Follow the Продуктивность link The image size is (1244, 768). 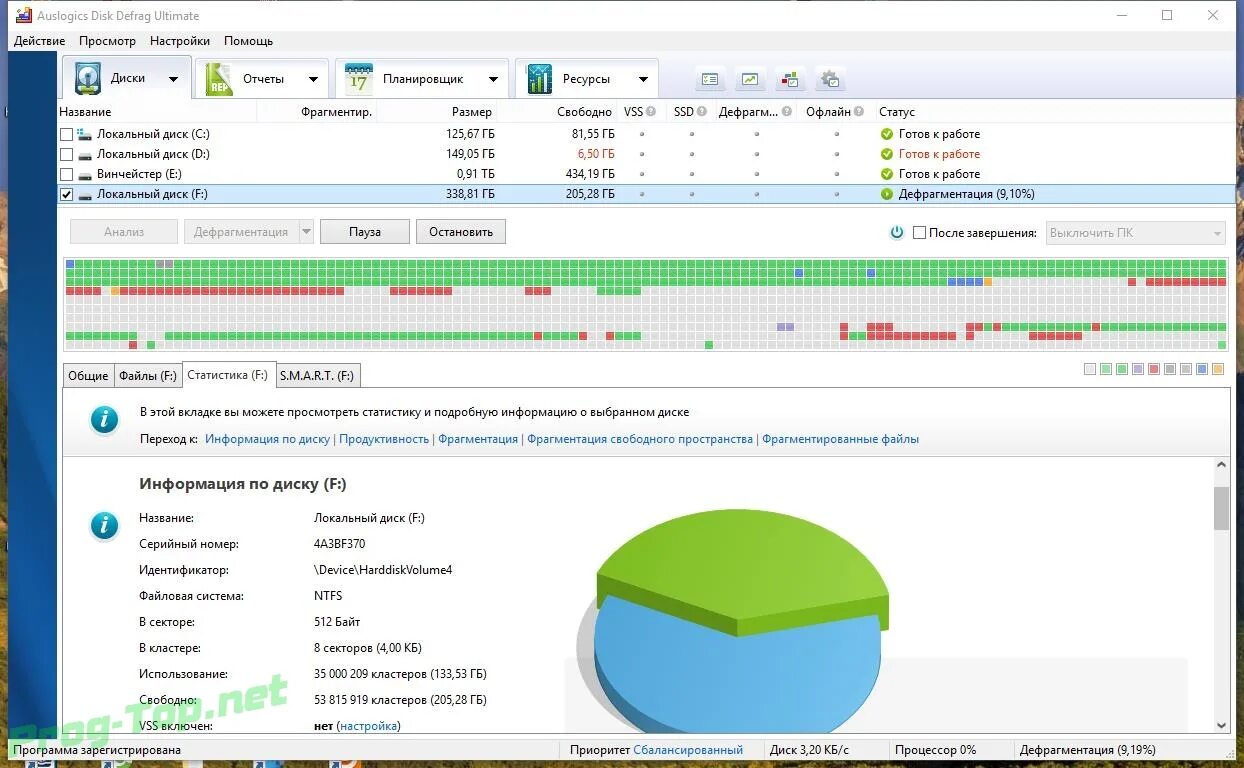coord(384,439)
